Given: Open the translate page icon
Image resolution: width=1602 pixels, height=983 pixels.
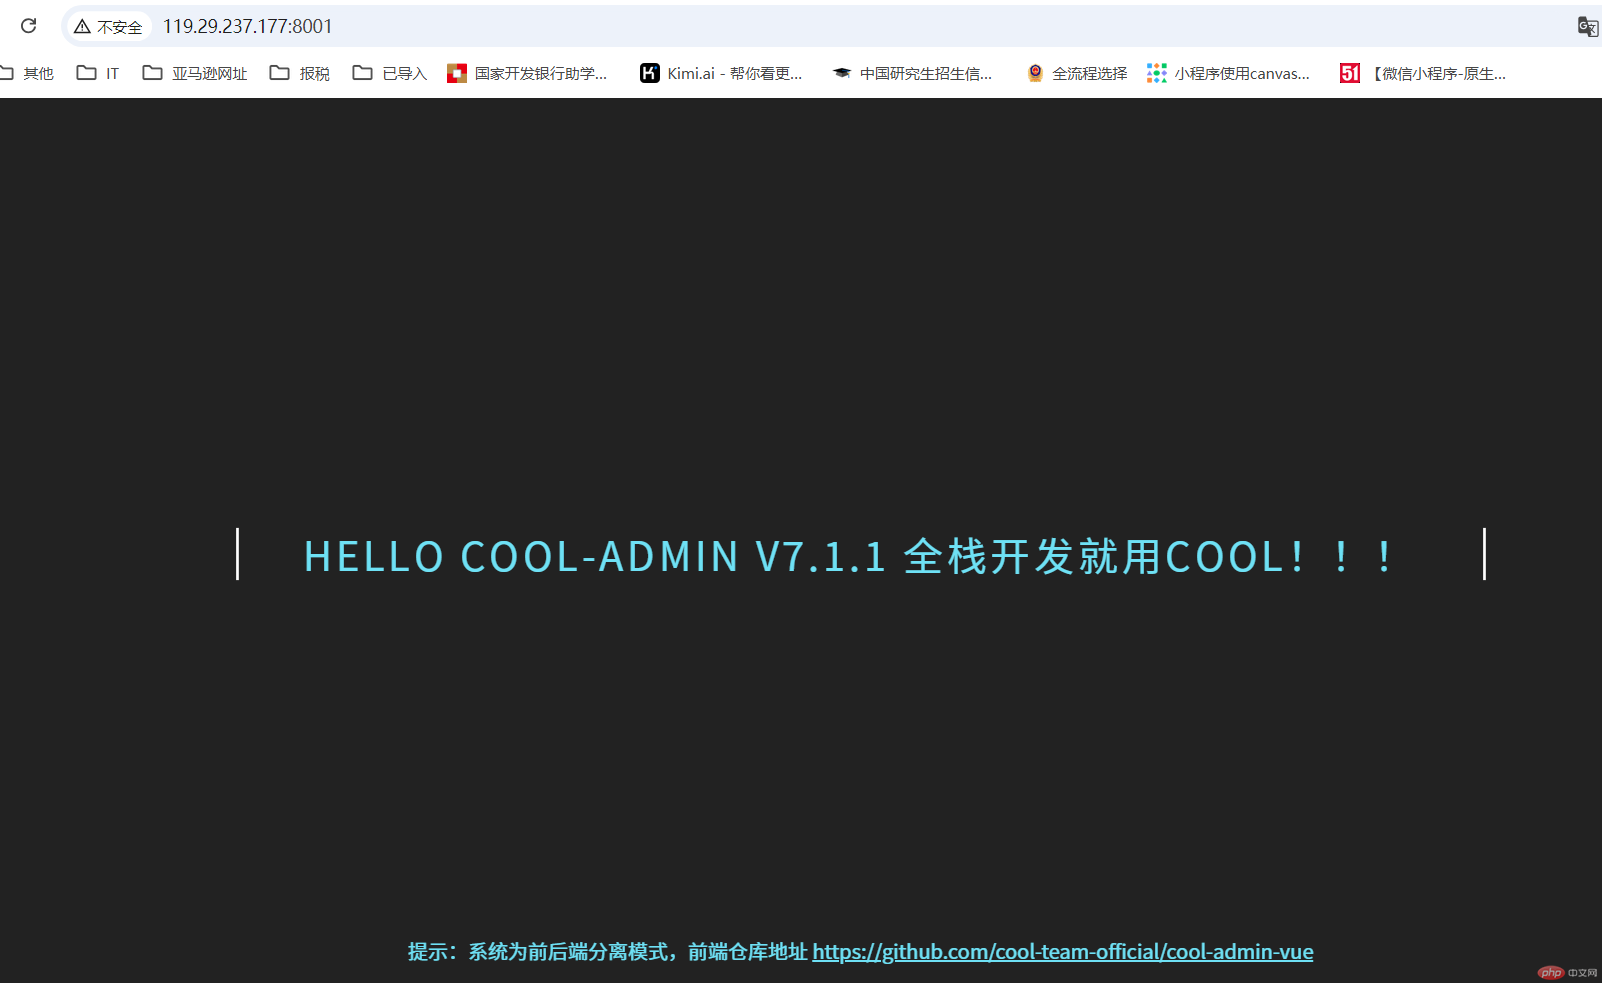Looking at the screenshot, I should [1587, 27].
